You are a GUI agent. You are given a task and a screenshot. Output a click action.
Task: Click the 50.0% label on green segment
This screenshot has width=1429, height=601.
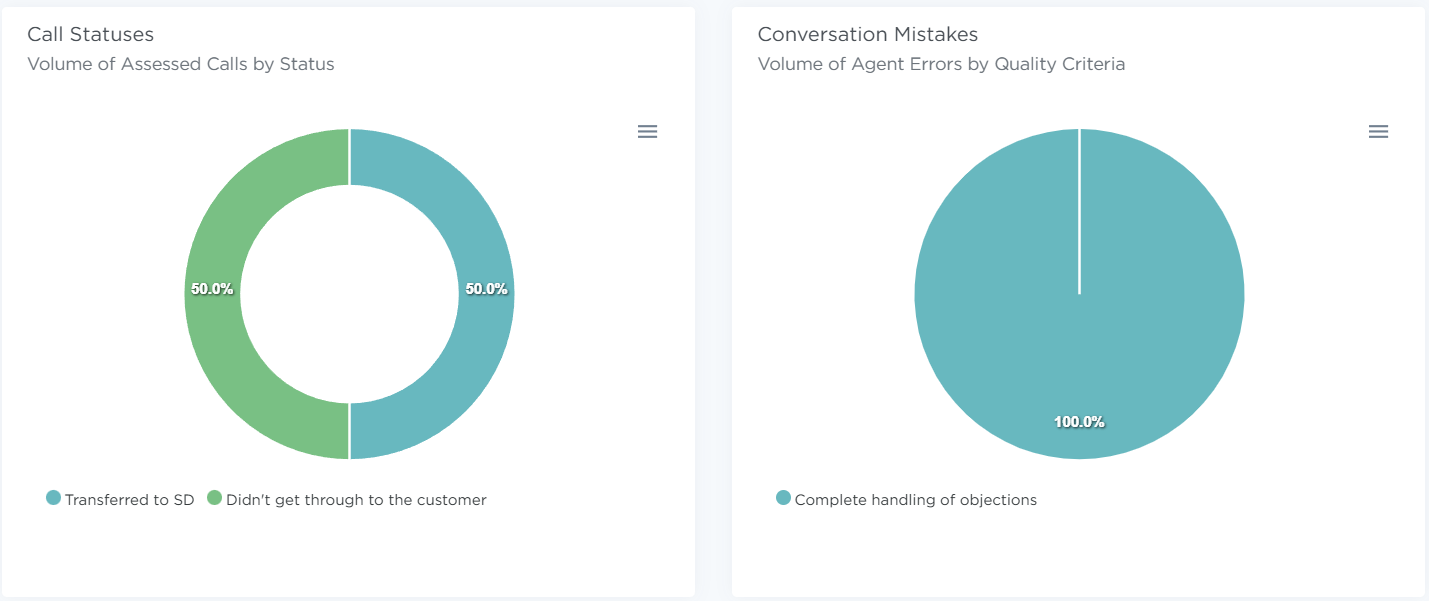[x=212, y=289]
